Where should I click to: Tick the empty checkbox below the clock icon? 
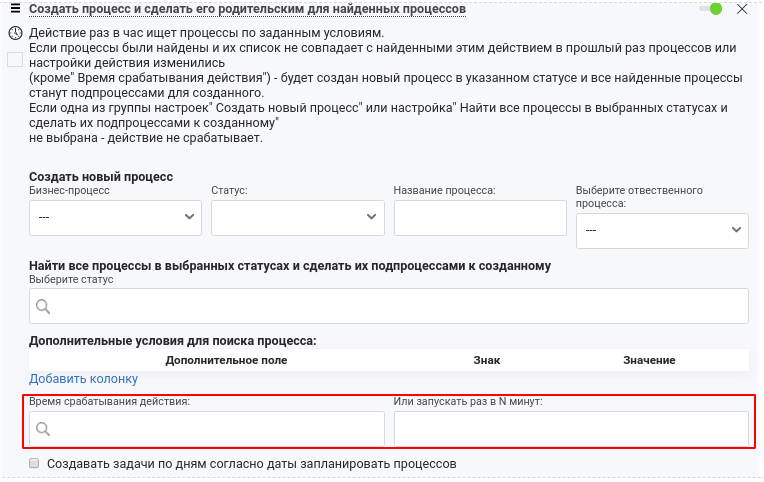click(x=15, y=59)
